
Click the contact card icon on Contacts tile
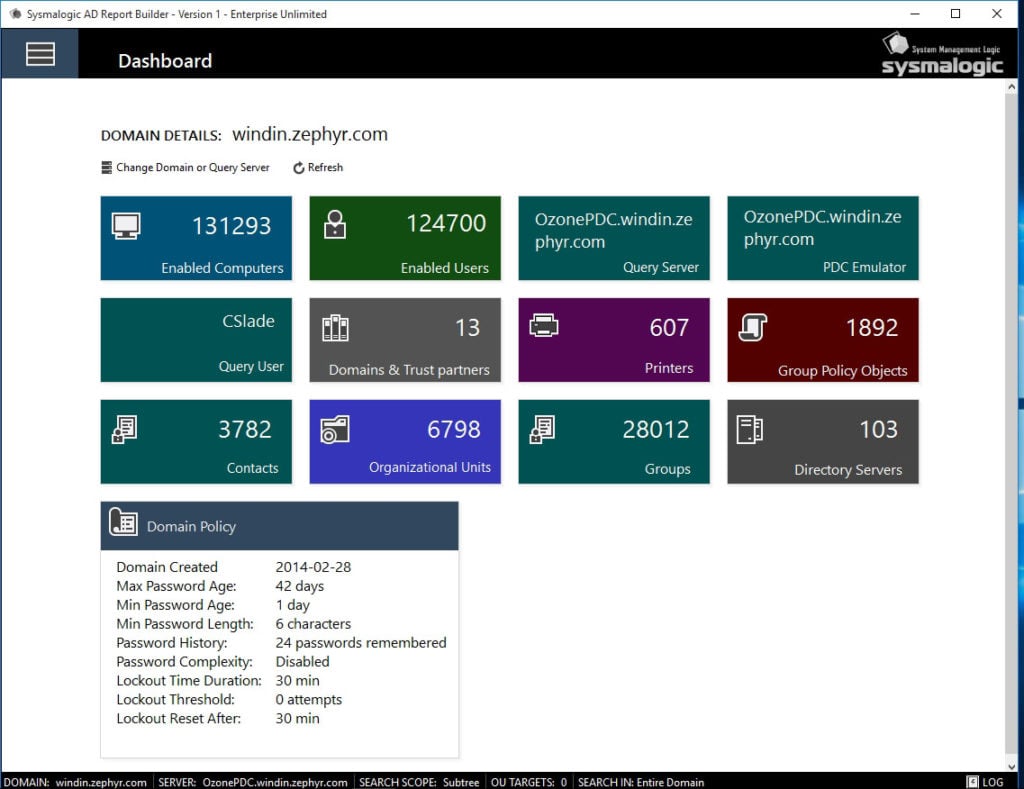125,429
